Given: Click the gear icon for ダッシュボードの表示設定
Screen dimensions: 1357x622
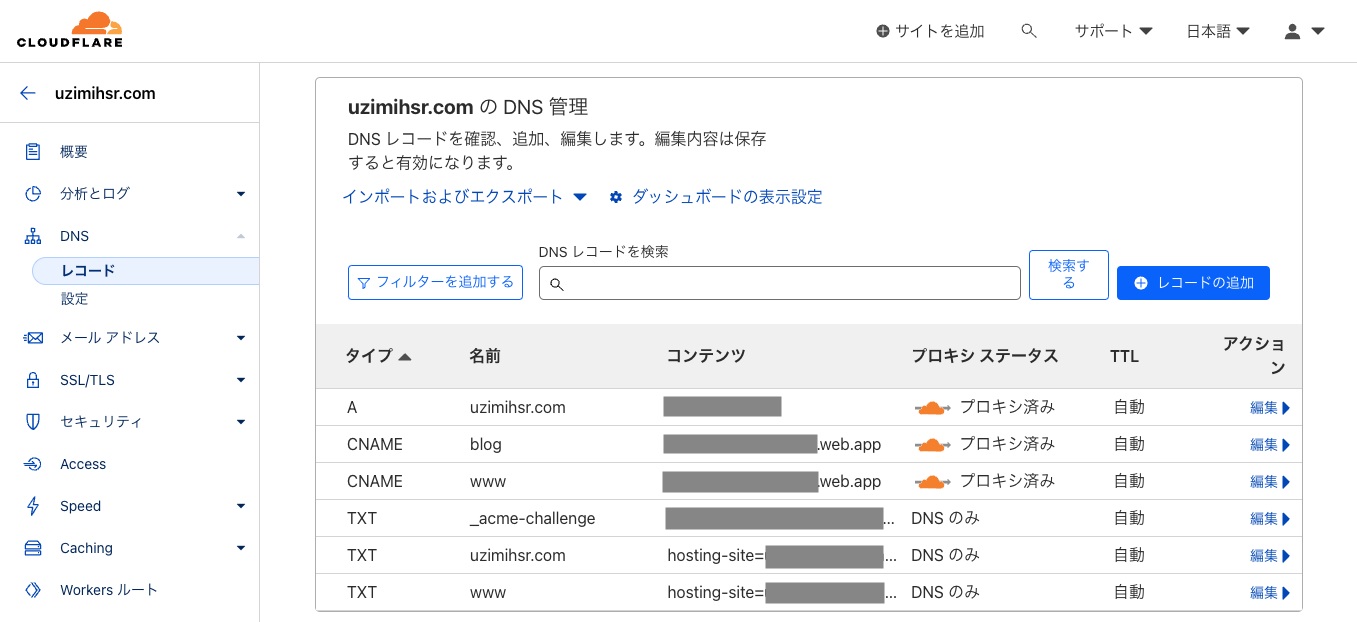Looking at the screenshot, I should [x=616, y=197].
